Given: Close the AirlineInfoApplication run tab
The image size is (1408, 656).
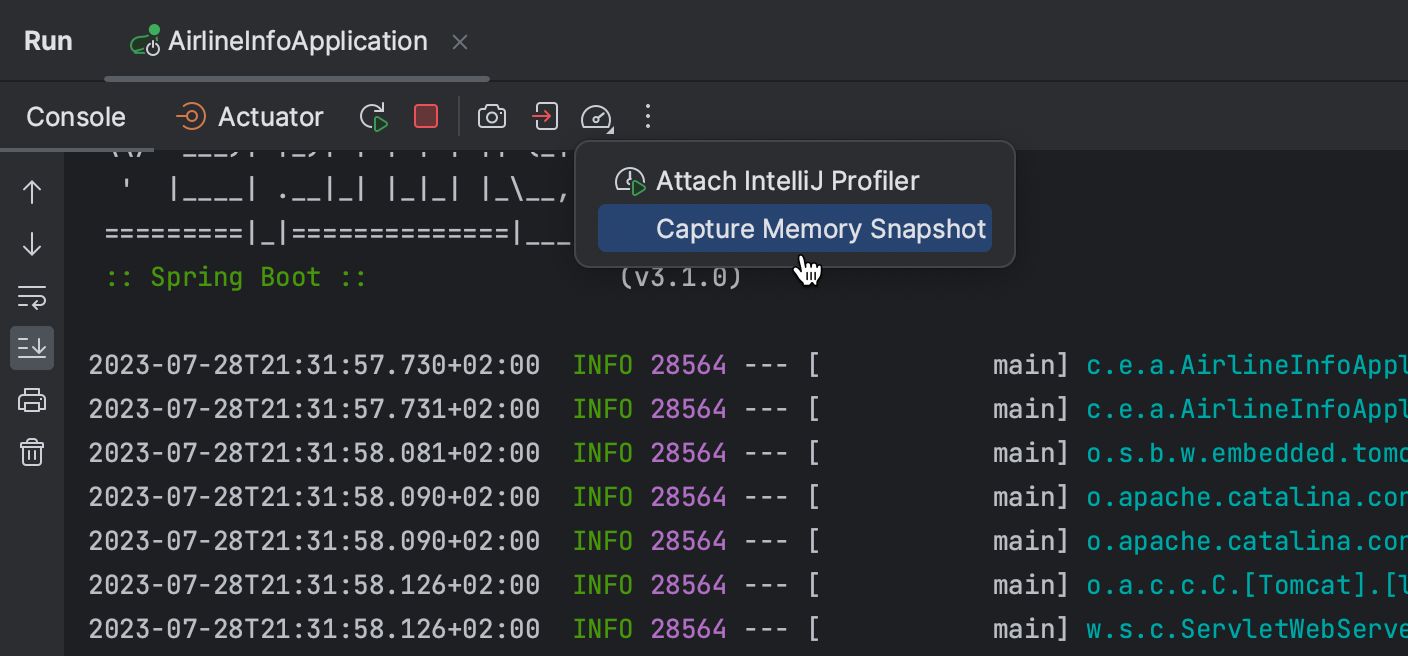Looking at the screenshot, I should [x=459, y=41].
